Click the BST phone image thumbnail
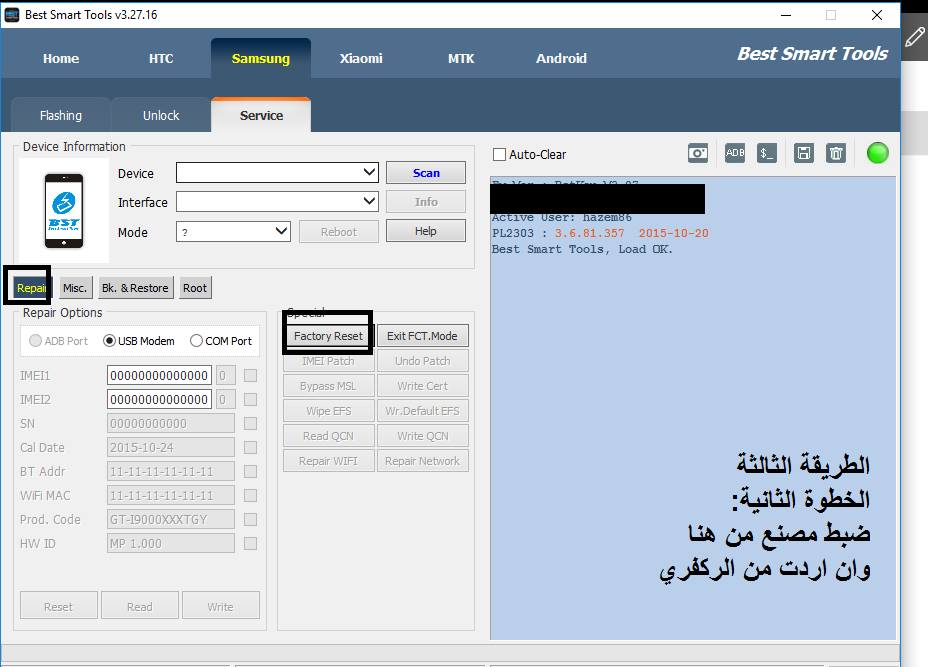The width and height of the screenshot is (928, 667). click(x=64, y=211)
